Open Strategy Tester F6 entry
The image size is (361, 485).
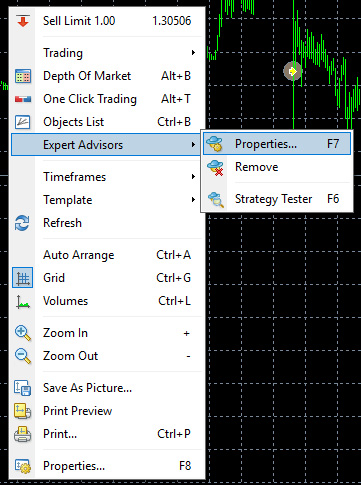coord(277,199)
